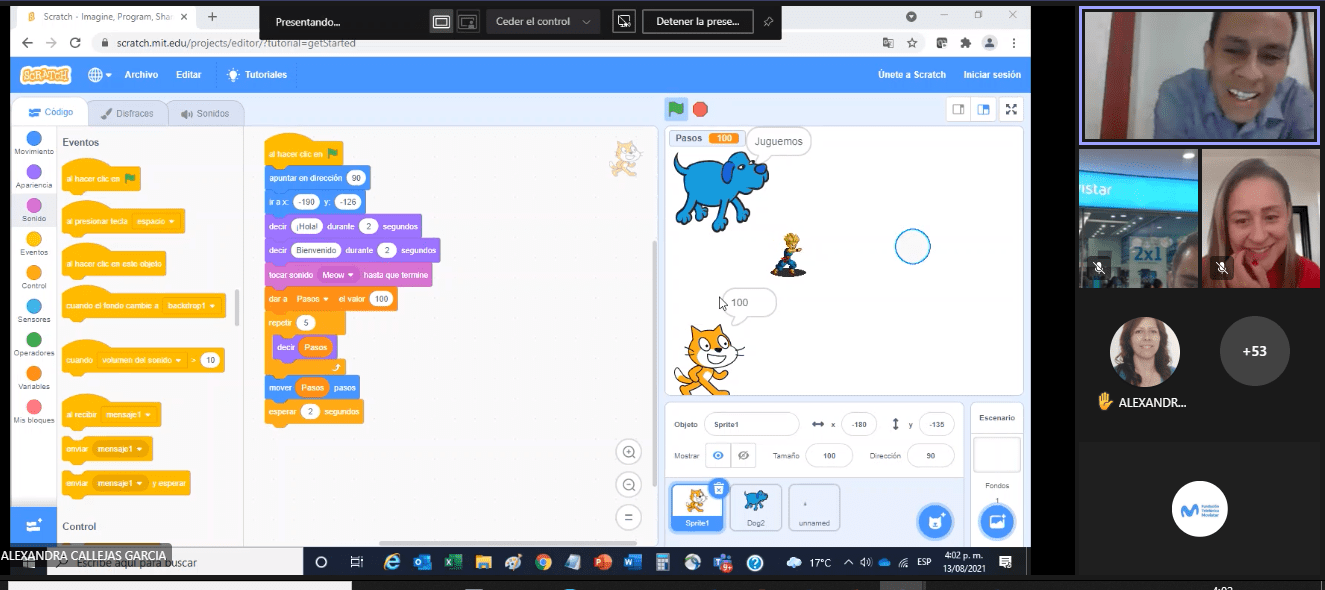Open the browser extensions puzzle icon

(x=965, y=43)
